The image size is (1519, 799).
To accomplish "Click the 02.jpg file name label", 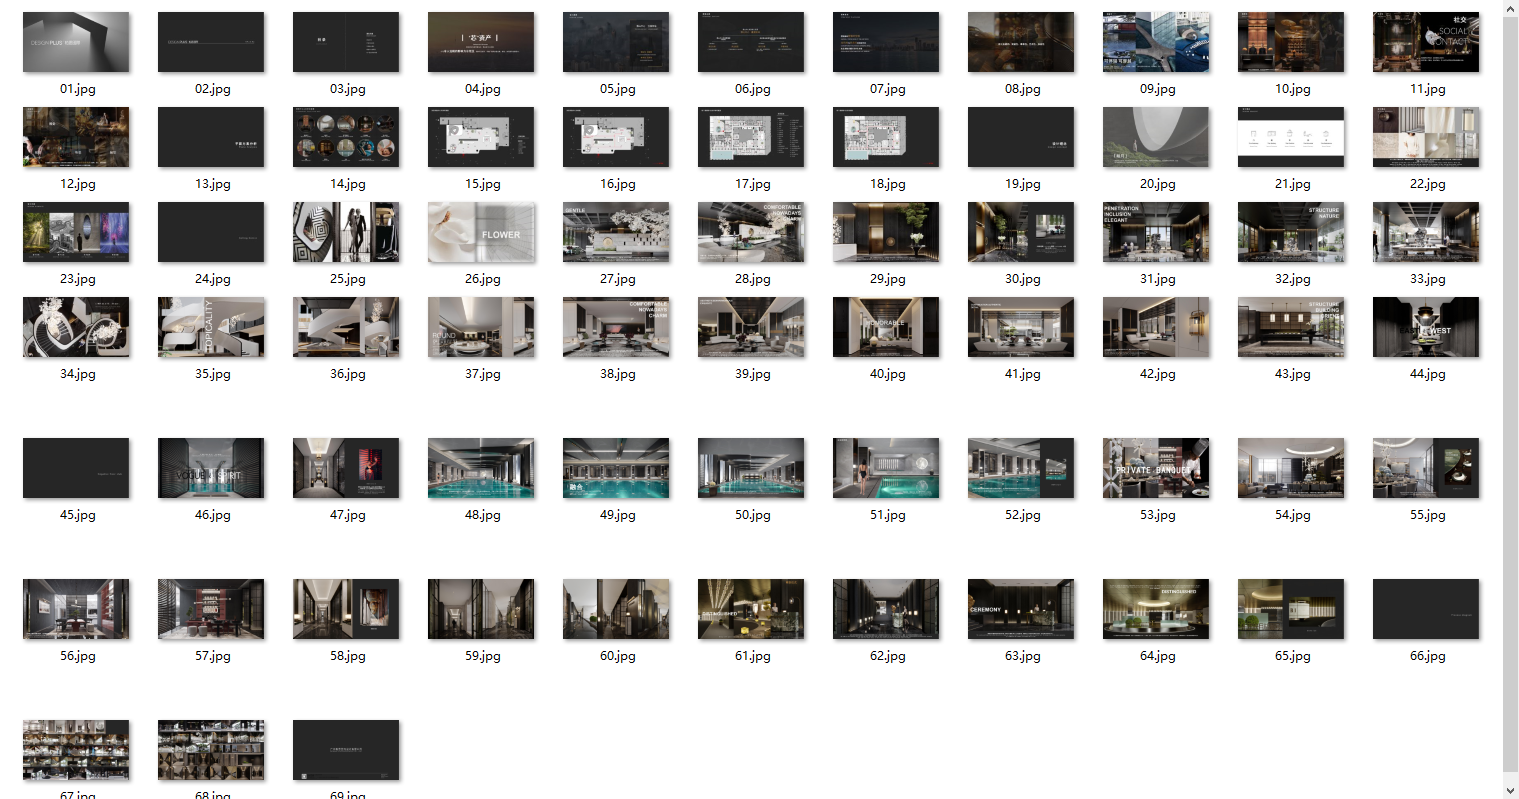I will (212, 89).
